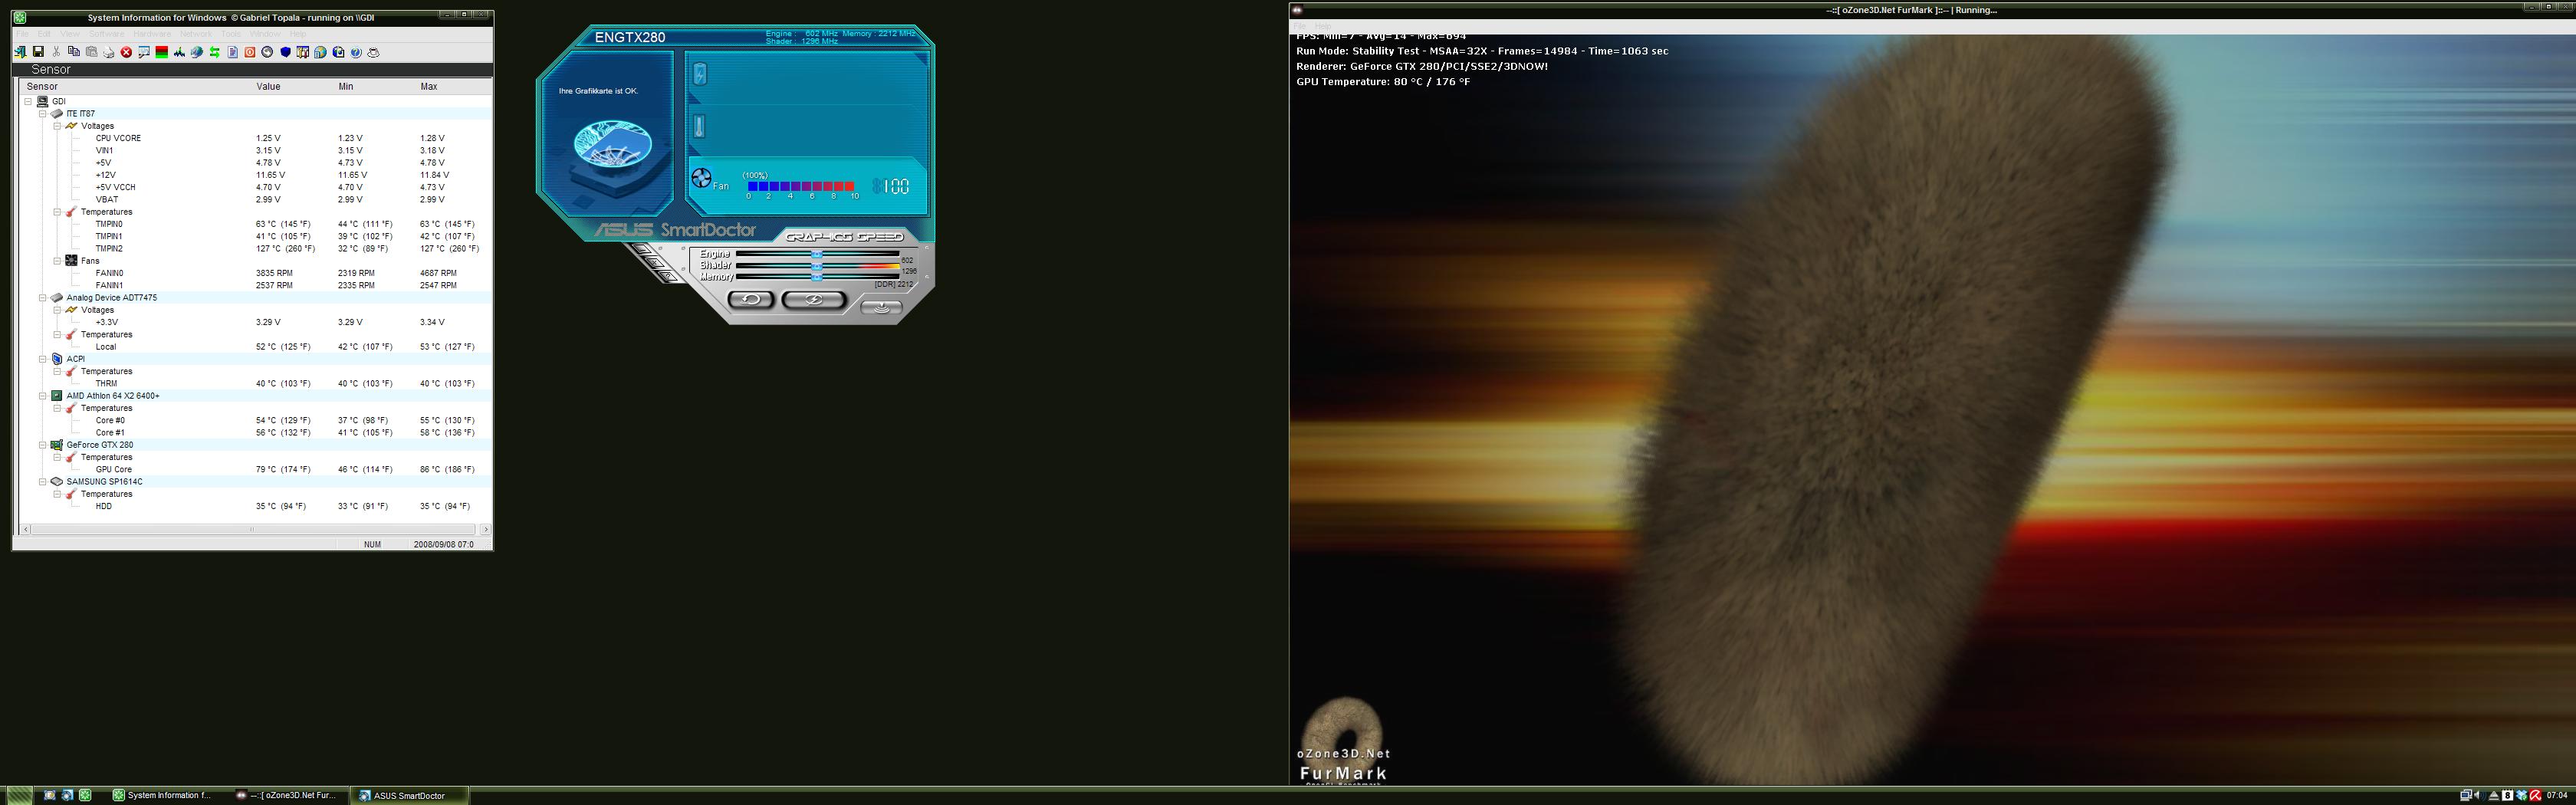Click the printer icon in SIW toolbar
Image resolution: width=2576 pixels, height=805 pixels.
(x=109, y=52)
